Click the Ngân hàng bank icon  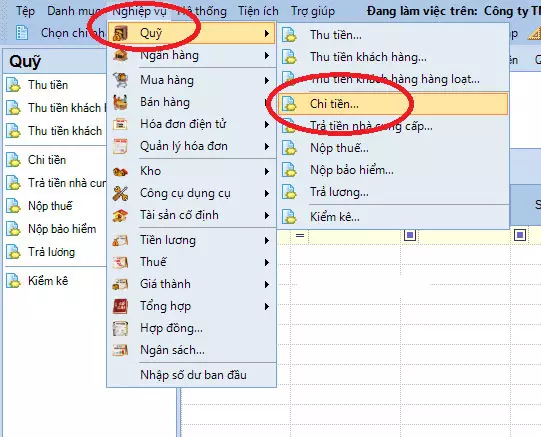tap(120, 55)
